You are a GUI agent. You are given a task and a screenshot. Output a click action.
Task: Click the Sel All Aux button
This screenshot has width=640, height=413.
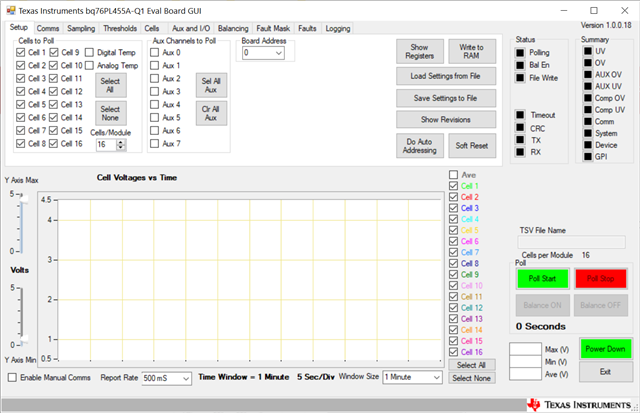tap(211, 85)
